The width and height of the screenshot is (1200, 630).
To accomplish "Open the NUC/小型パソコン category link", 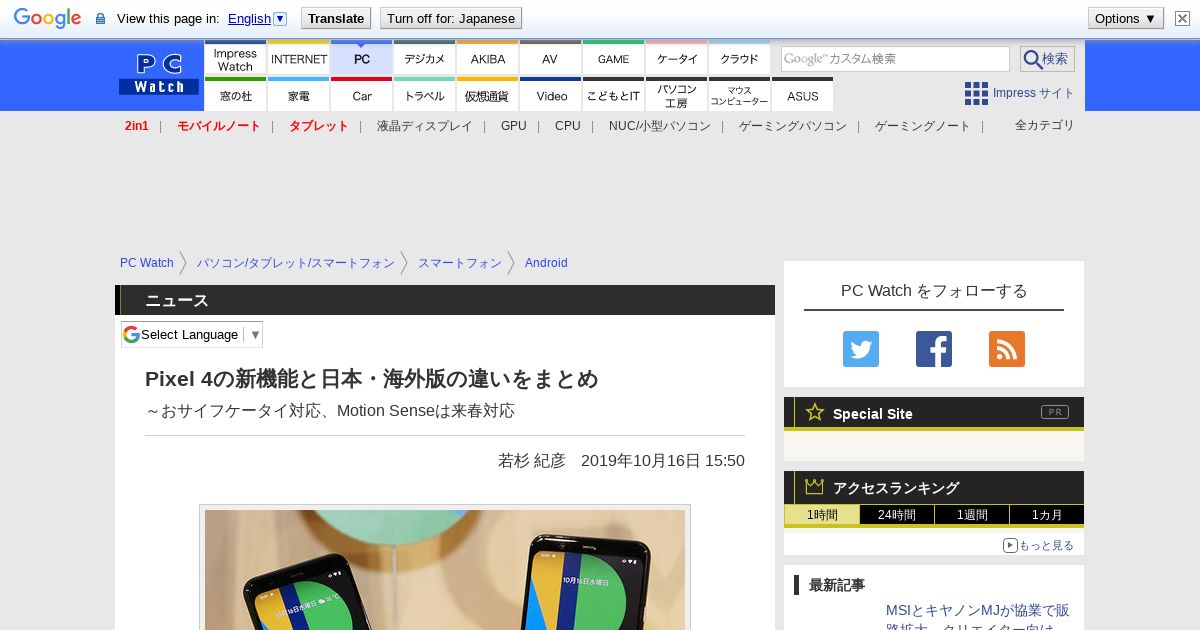I will coord(660,126).
